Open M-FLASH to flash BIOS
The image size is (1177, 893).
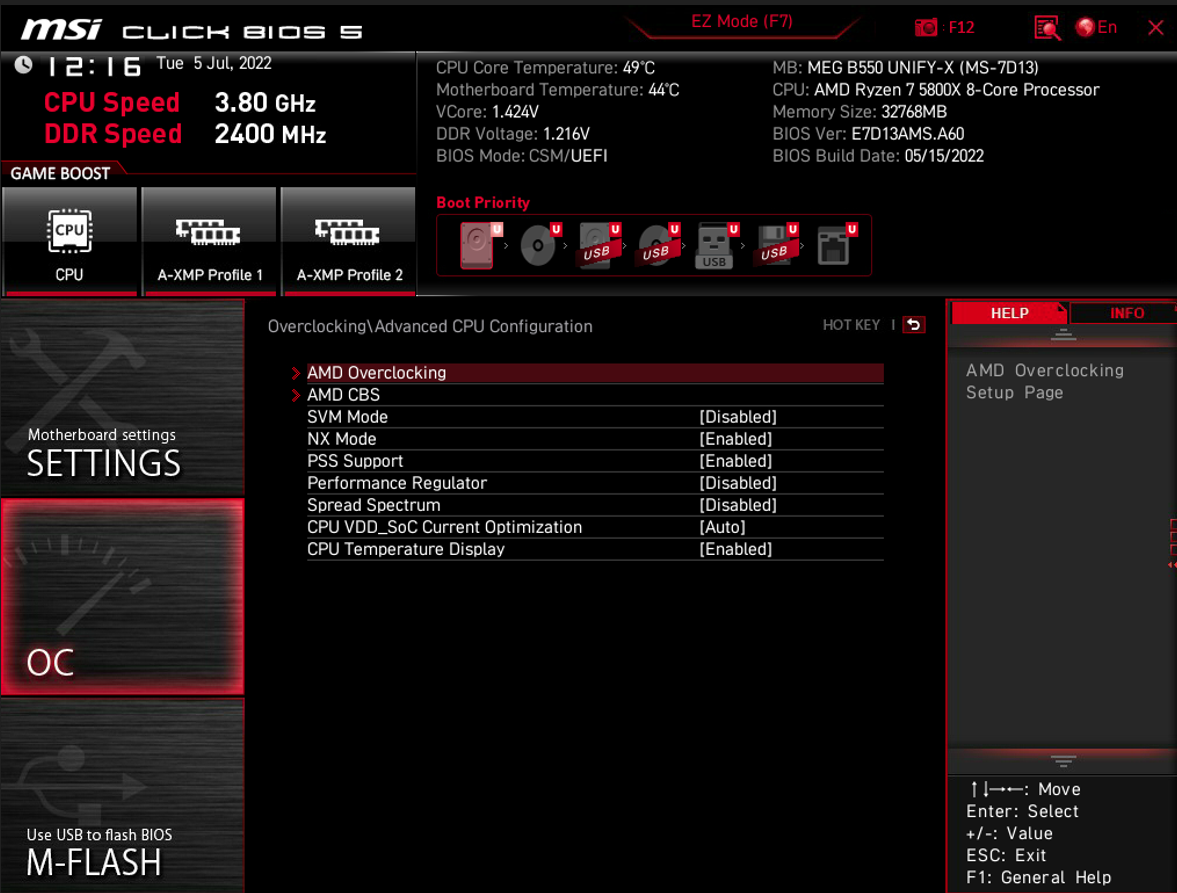pos(122,796)
